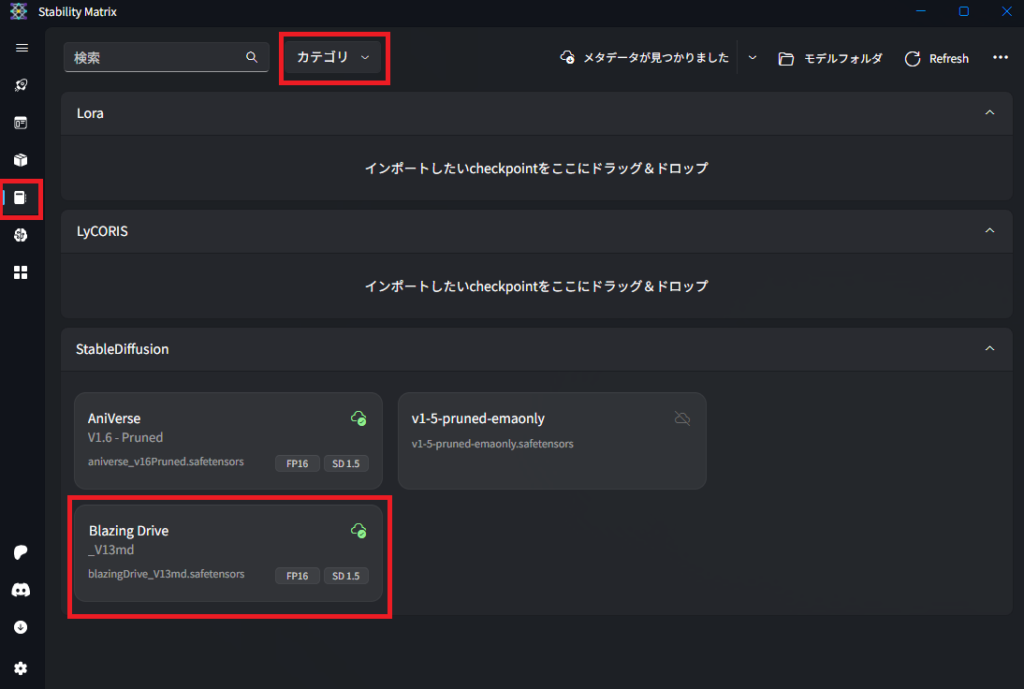Click the search magnifier icon
Screen dimensions: 1024x689
coord(251,57)
